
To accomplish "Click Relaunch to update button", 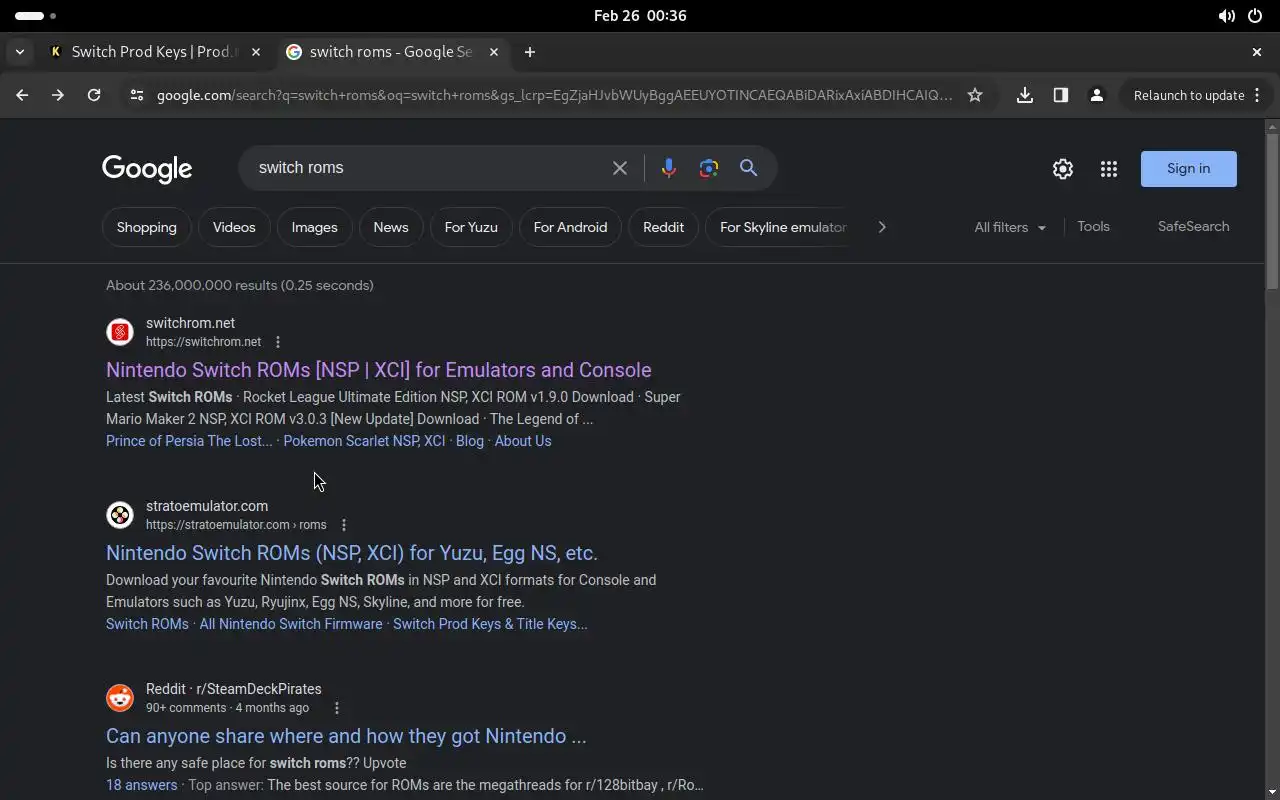I will click(1189, 95).
